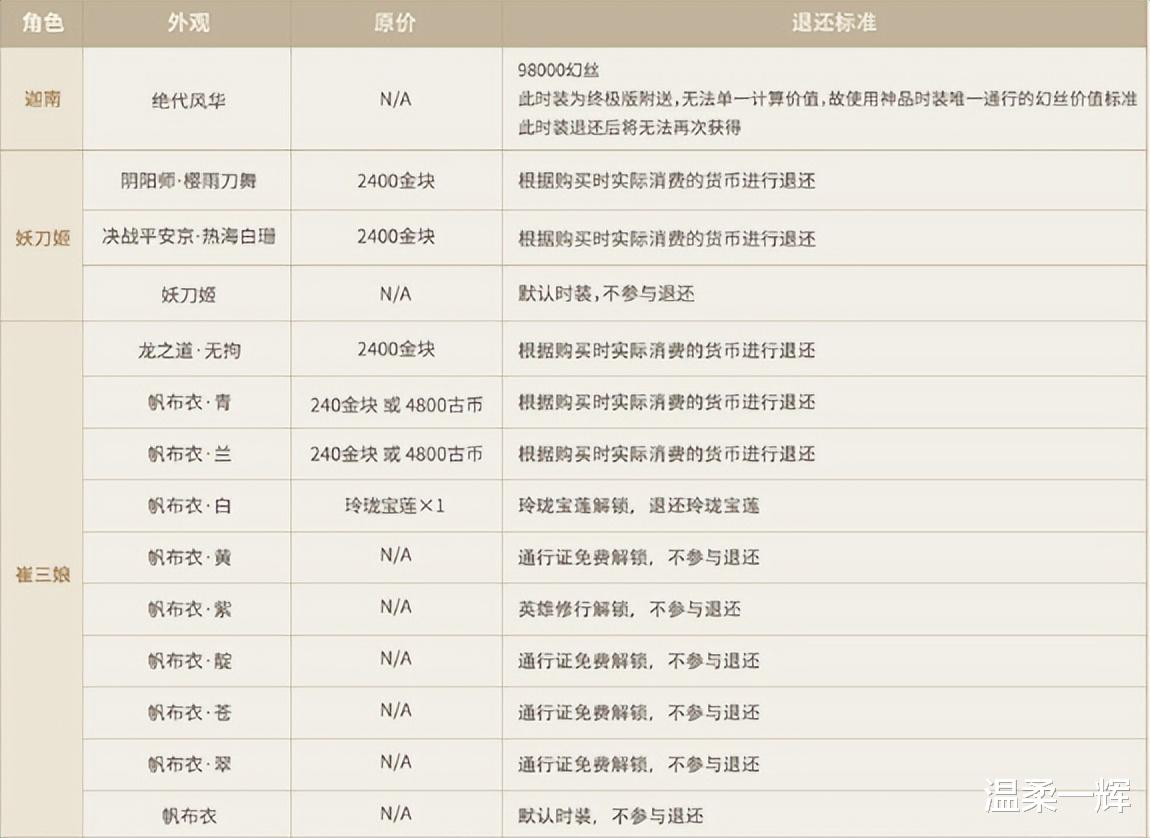Click 默认时装 refund text in the plain 帆布衣 row
Image resolution: width=1150 pixels, height=838 pixels.
pyautogui.click(x=610, y=815)
